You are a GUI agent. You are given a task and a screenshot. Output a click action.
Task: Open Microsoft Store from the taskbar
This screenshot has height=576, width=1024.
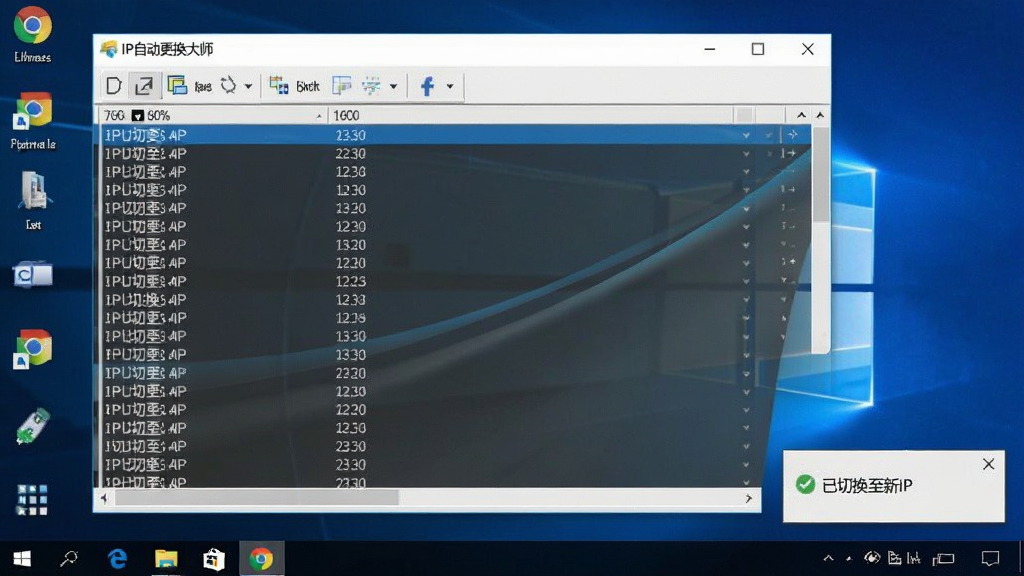tap(214, 559)
